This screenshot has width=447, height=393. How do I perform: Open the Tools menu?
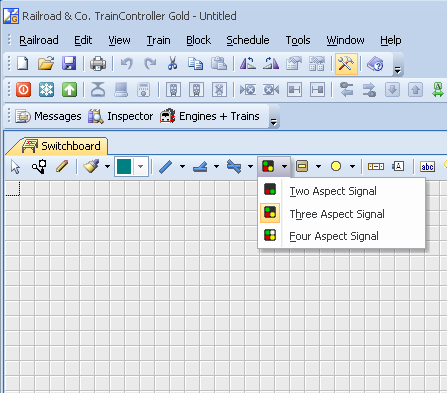(x=298, y=40)
